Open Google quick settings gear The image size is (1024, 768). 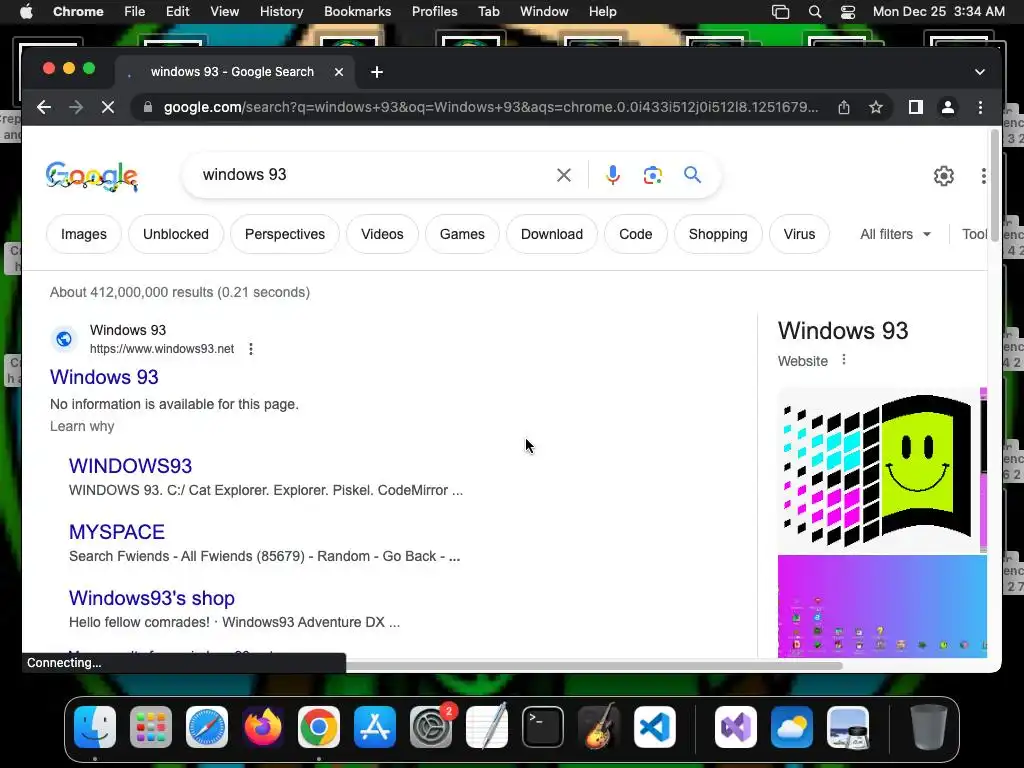point(944,176)
